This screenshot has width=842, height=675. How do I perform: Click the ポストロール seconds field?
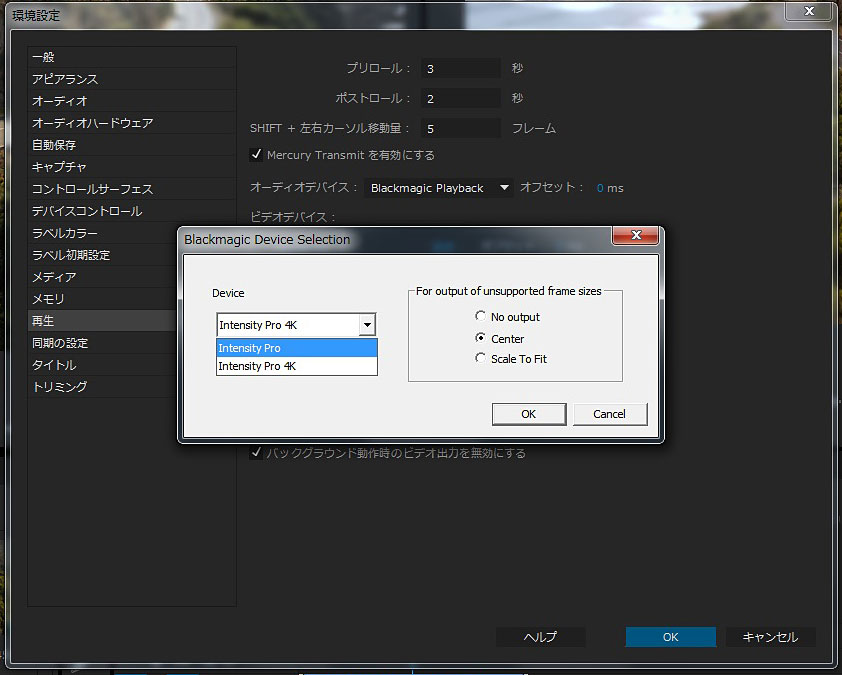461,99
